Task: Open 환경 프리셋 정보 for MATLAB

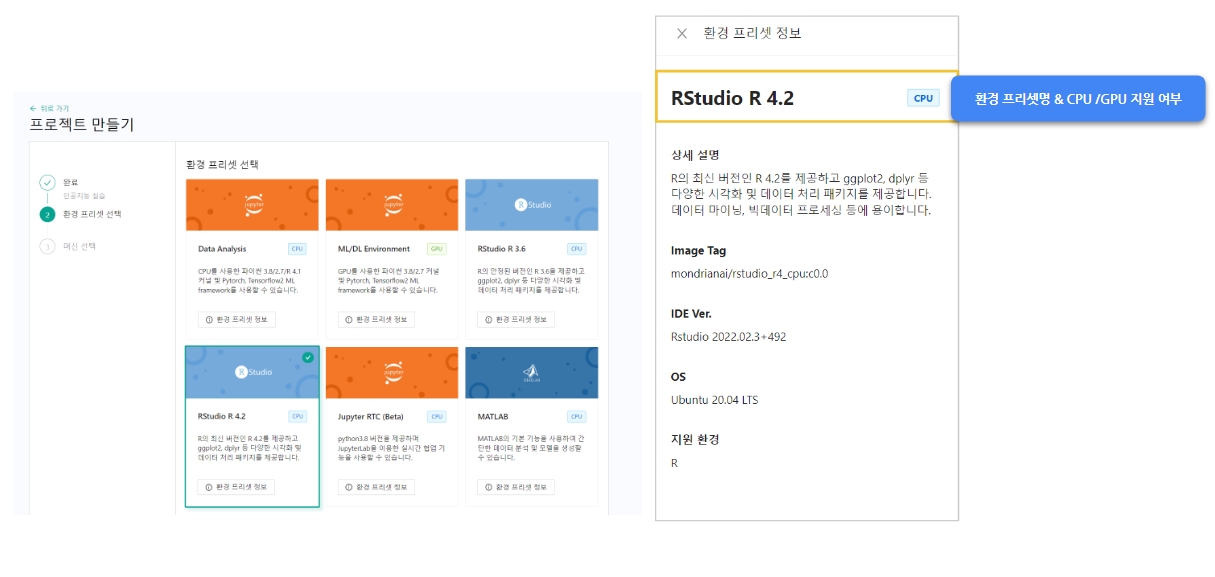Action: 516,487
